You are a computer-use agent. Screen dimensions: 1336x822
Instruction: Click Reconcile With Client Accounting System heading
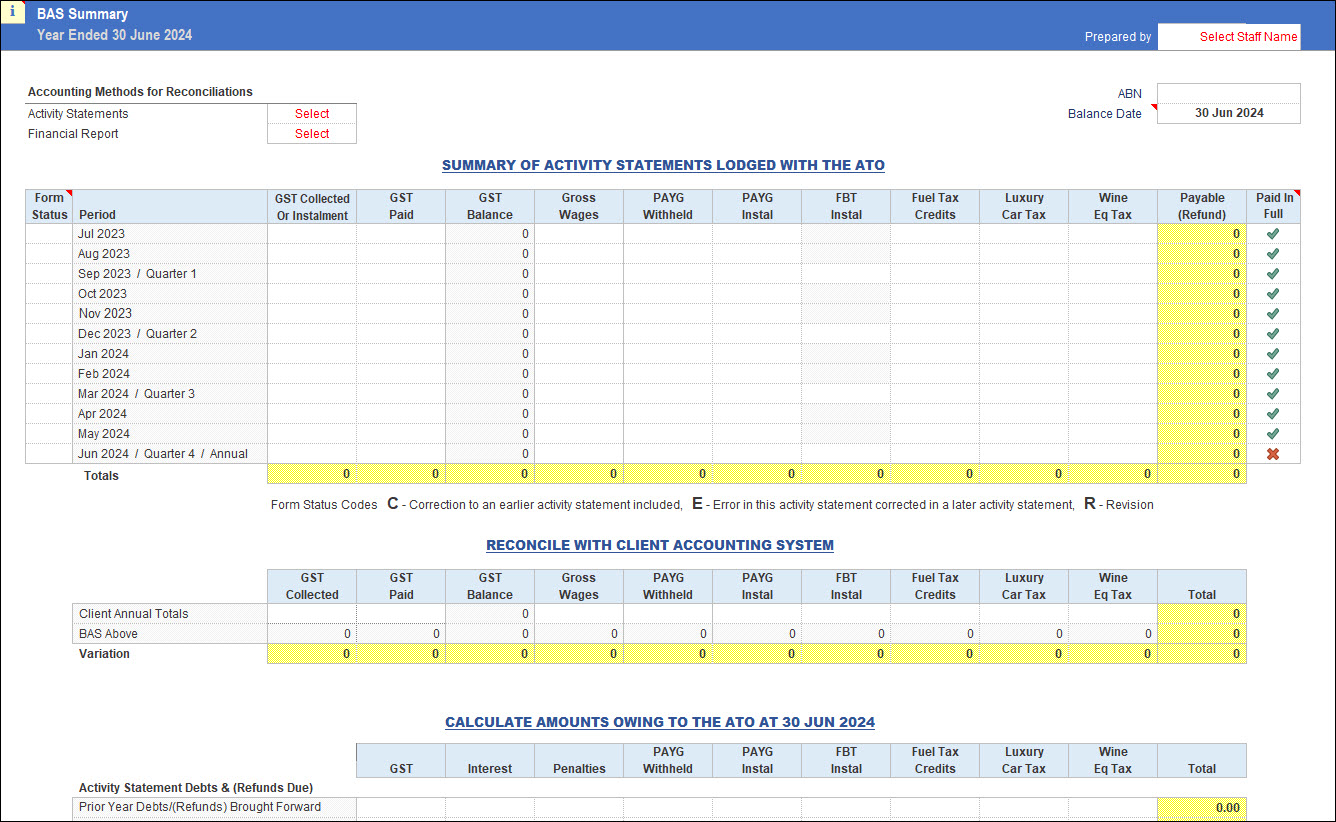[660, 545]
